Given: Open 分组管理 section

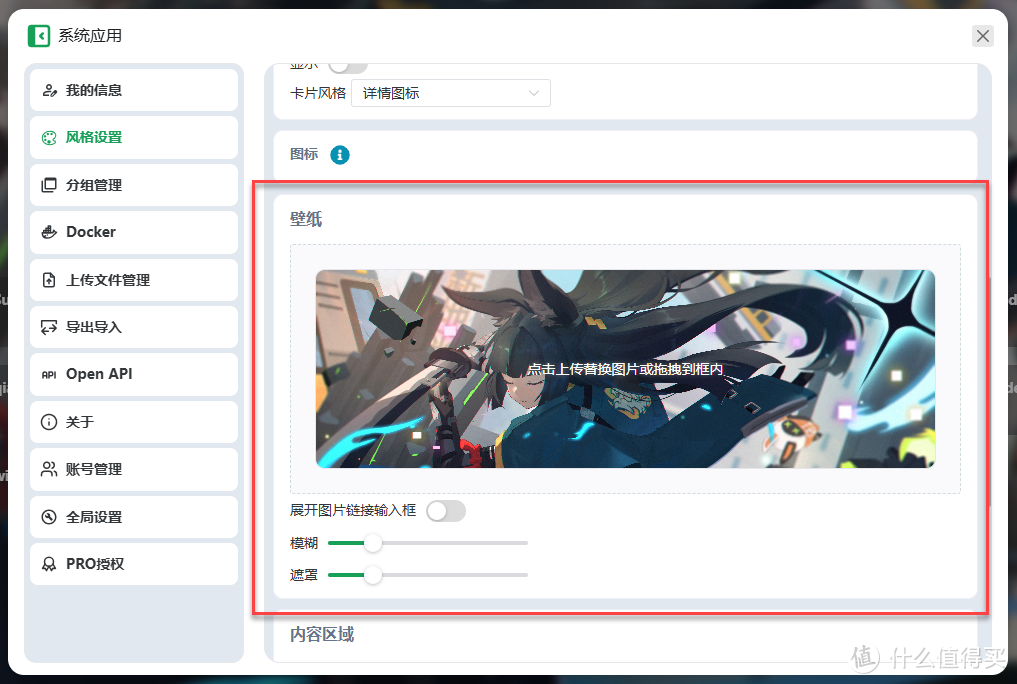Looking at the screenshot, I should tap(134, 185).
